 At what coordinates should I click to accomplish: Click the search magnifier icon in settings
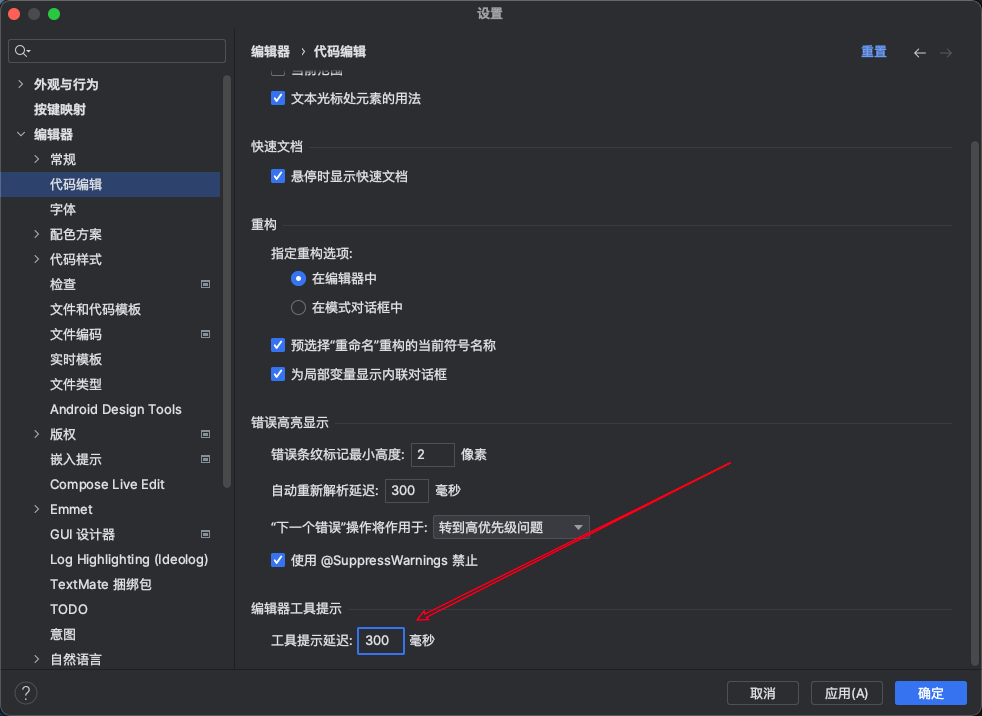(22, 51)
